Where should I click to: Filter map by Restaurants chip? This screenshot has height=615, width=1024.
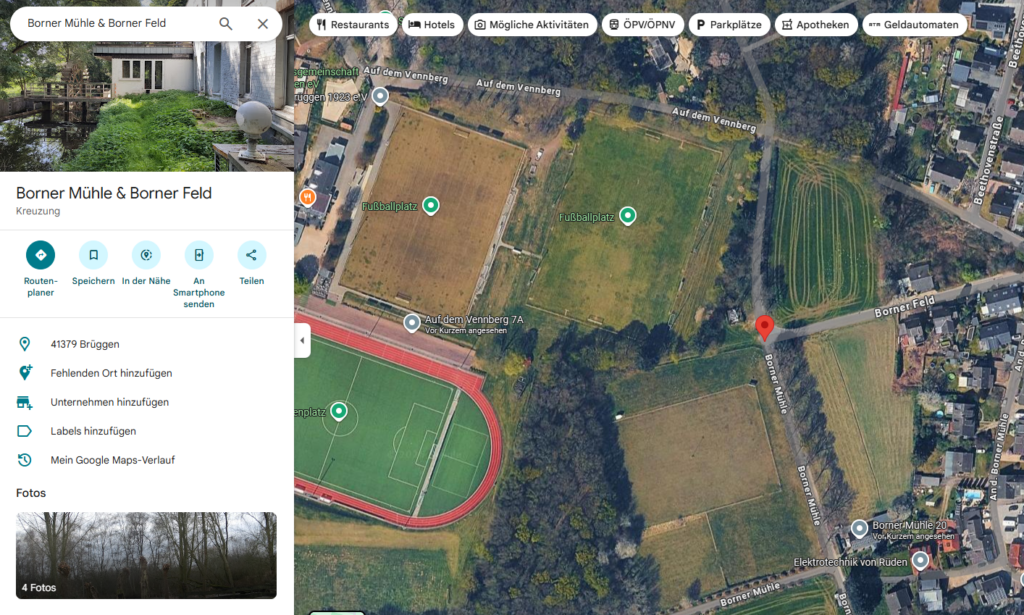click(x=353, y=25)
